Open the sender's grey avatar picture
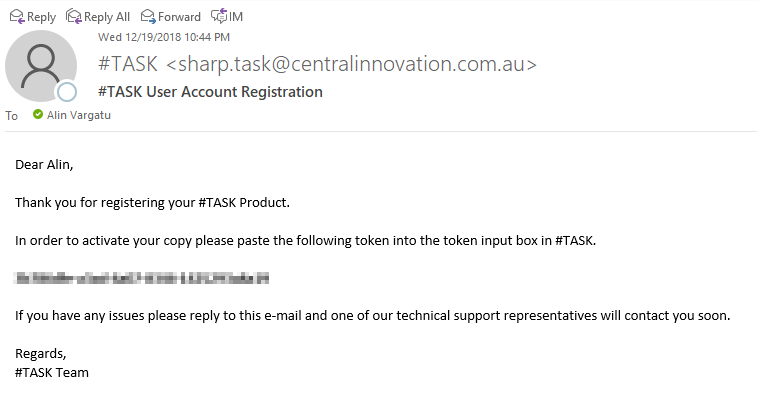757x398 pixels. click(x=41, y=66)
